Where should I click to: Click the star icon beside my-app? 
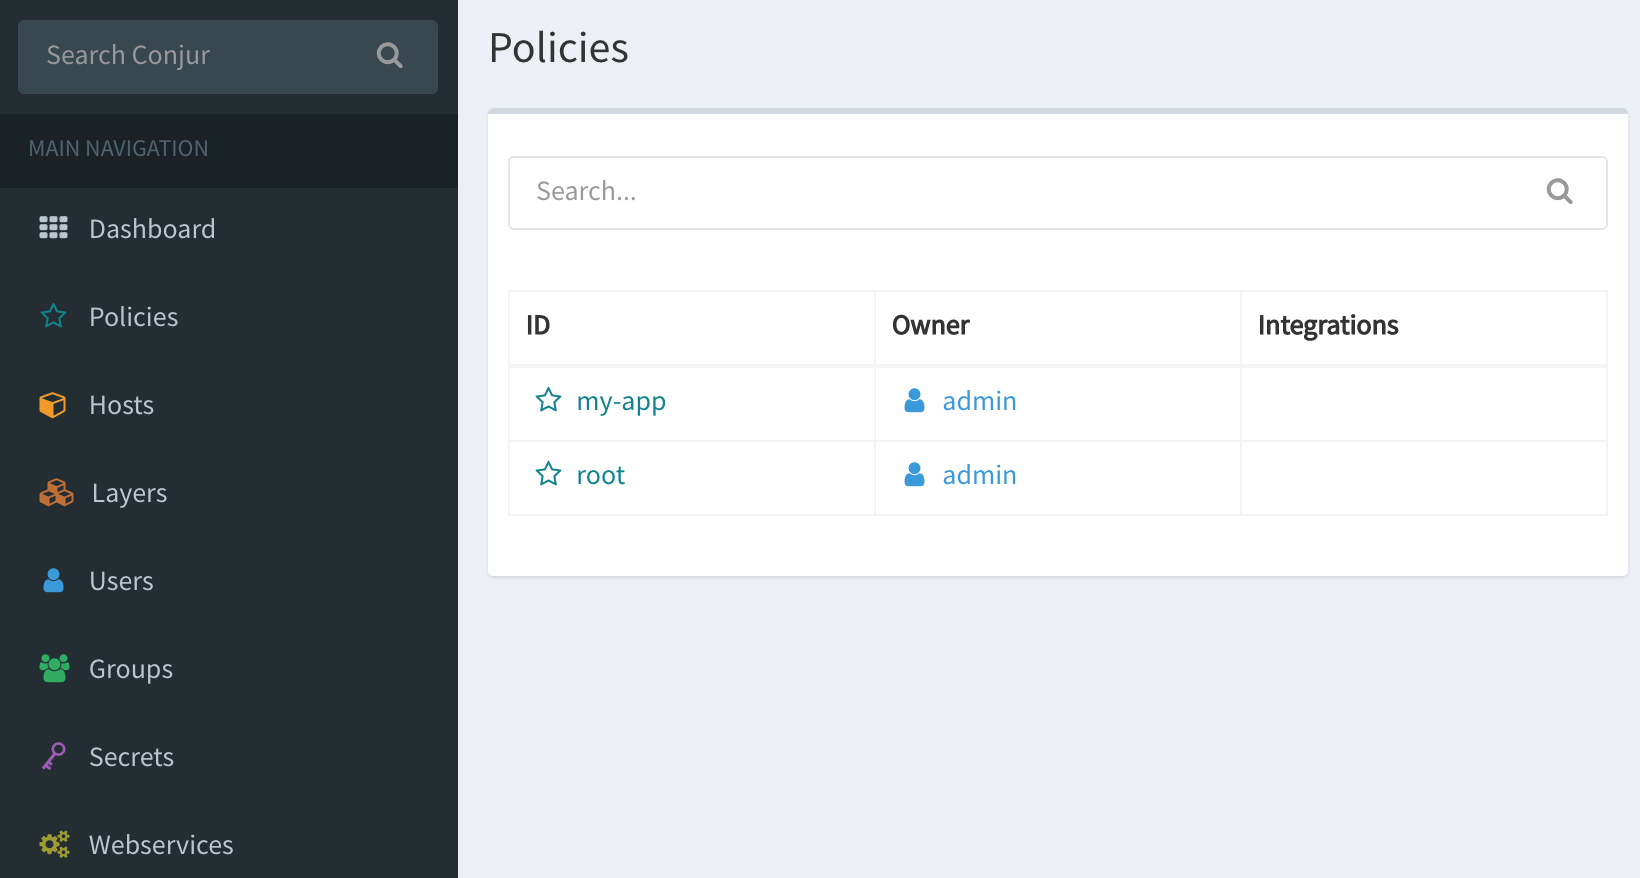point(548,401)
